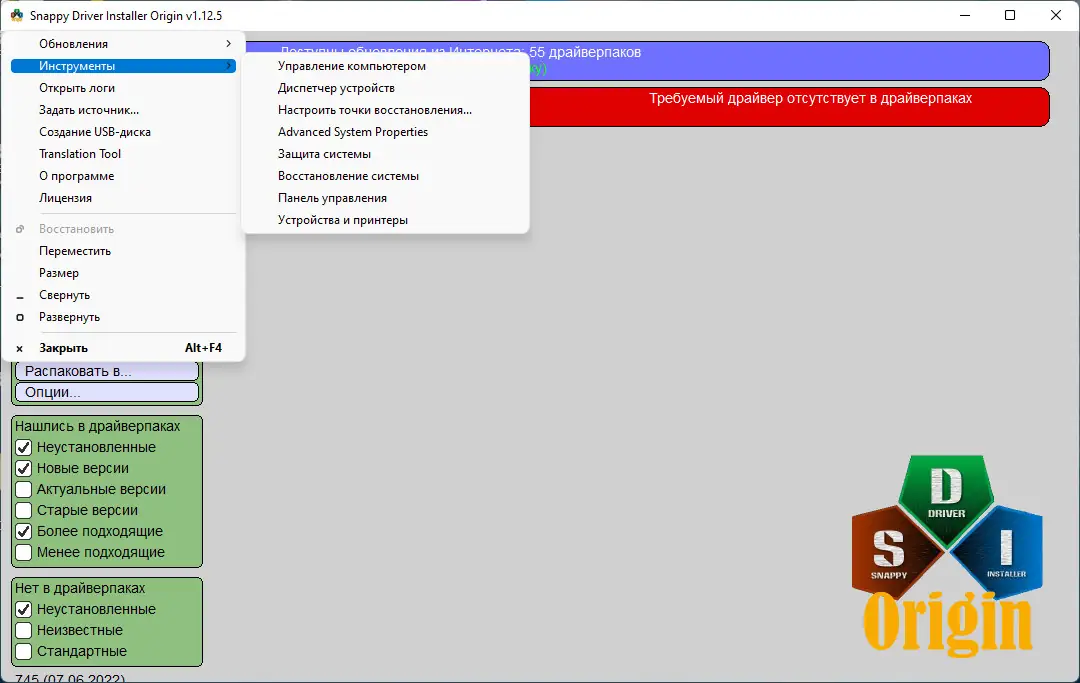Uncheck Новые версии in Нашлись в драйверпаках

[x=23, y=468]
